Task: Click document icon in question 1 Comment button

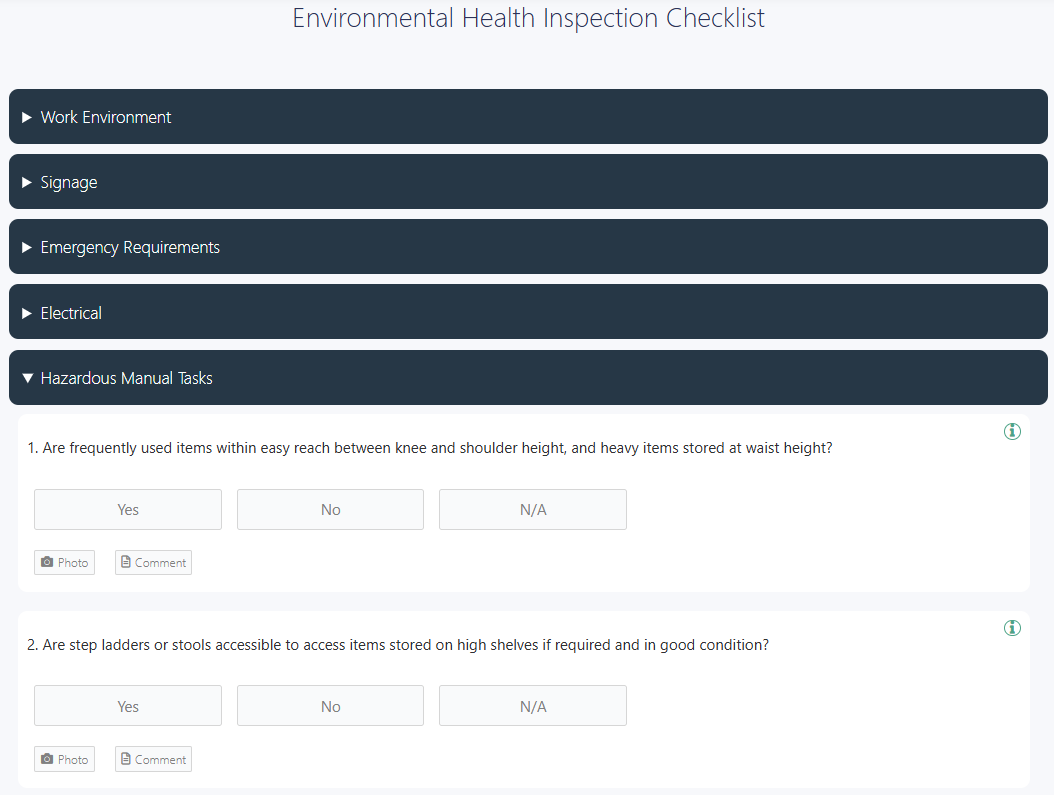Action: (x=126, y=562)
